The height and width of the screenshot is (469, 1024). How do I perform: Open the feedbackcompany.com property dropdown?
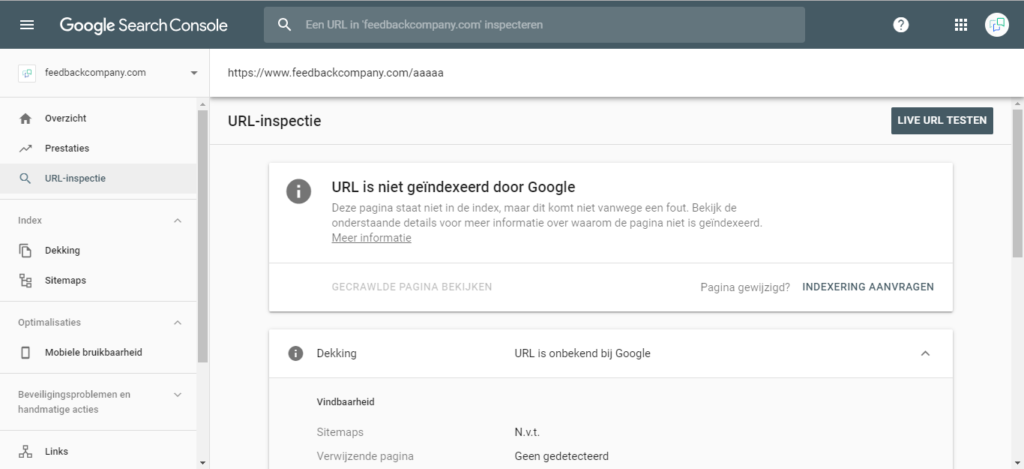click(x=193, y=73)
